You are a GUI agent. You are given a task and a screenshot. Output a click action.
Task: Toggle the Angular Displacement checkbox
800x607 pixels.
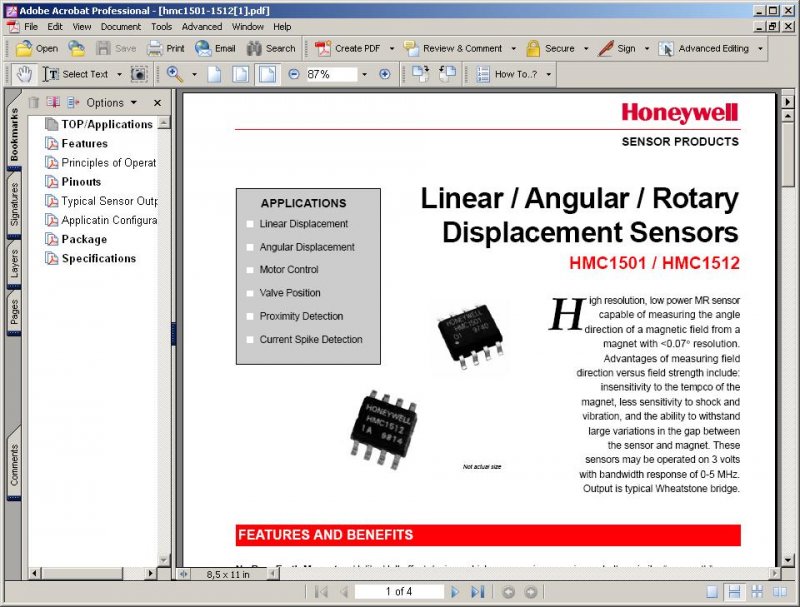(x=250, y=247)
